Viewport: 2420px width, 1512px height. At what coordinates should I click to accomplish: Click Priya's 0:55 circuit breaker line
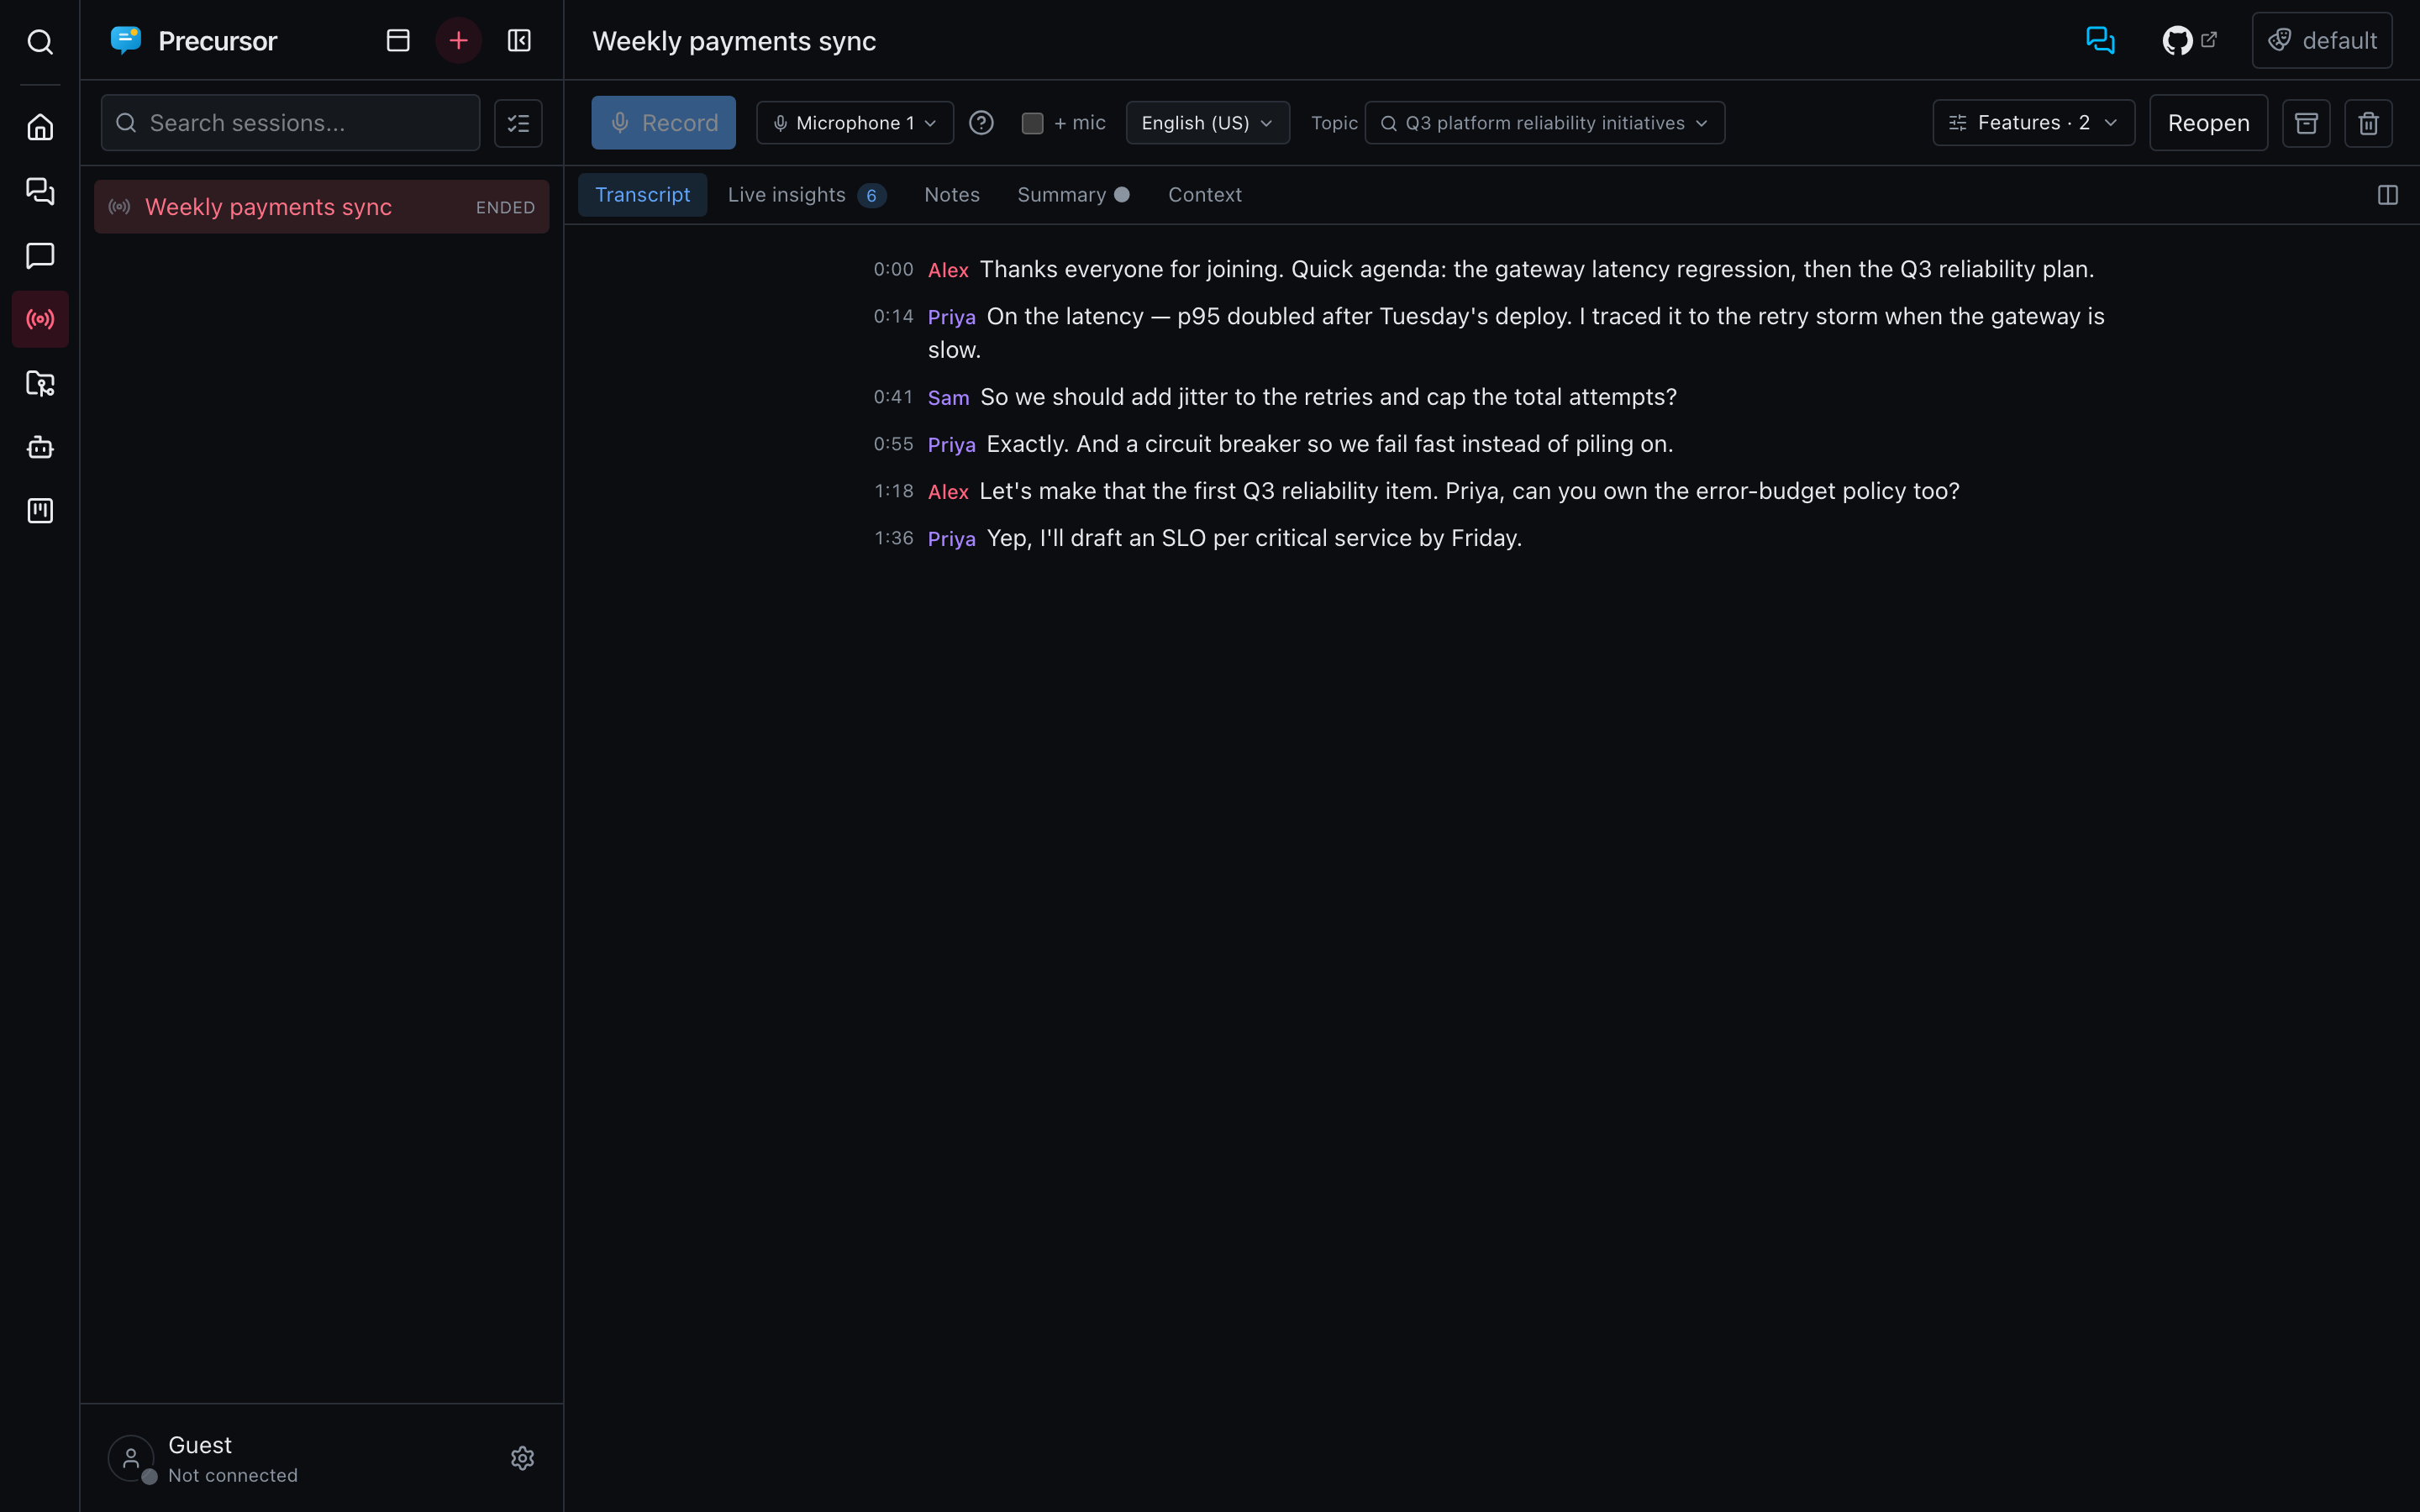tap(1273, 444)
